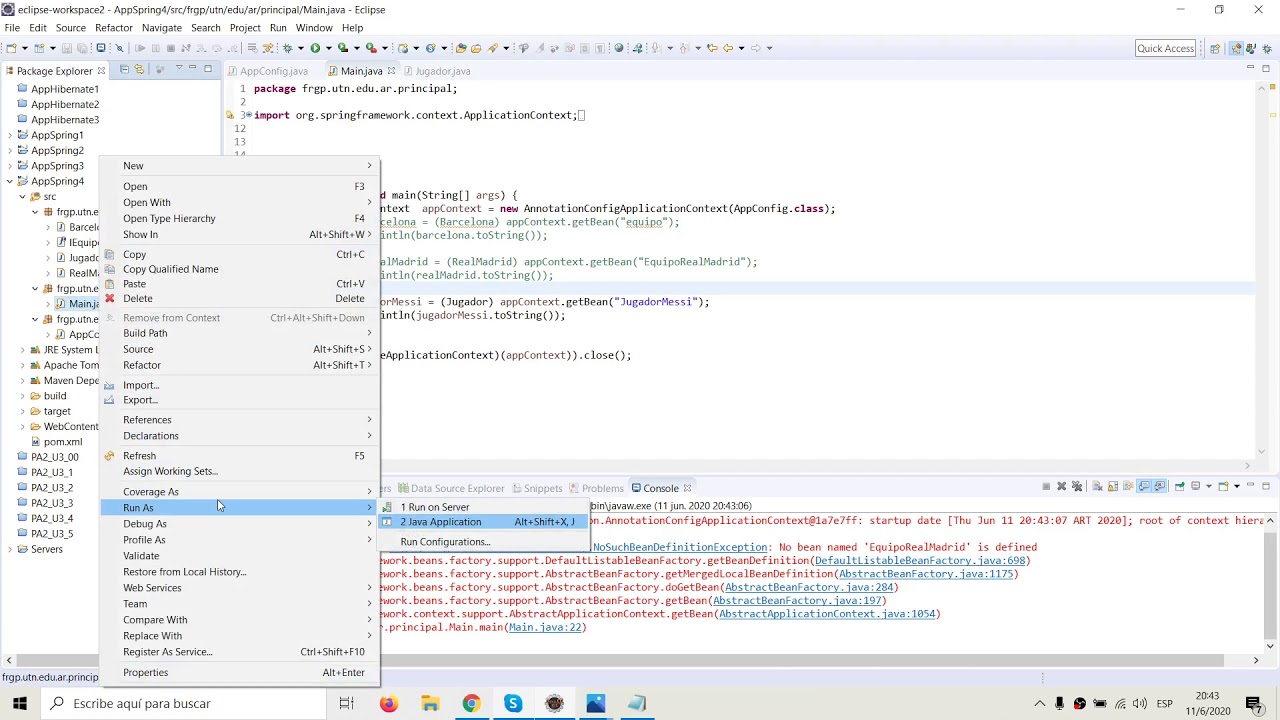The width and height of the screenshot is (1280, 720).
Task: Collapse the AppSpring4 project
Action: (x=10, y=181)
